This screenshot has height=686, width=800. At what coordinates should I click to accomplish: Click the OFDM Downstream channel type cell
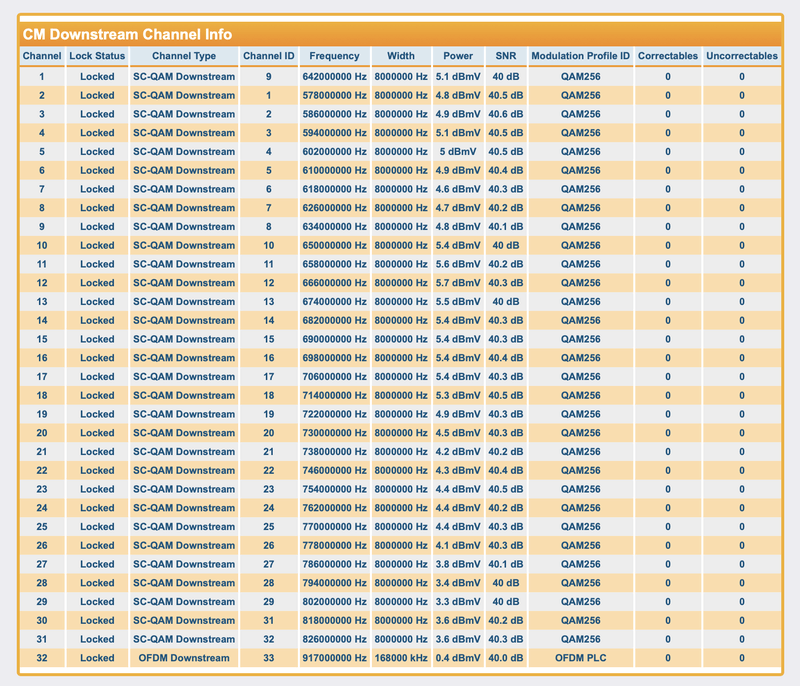coord(184,658)
